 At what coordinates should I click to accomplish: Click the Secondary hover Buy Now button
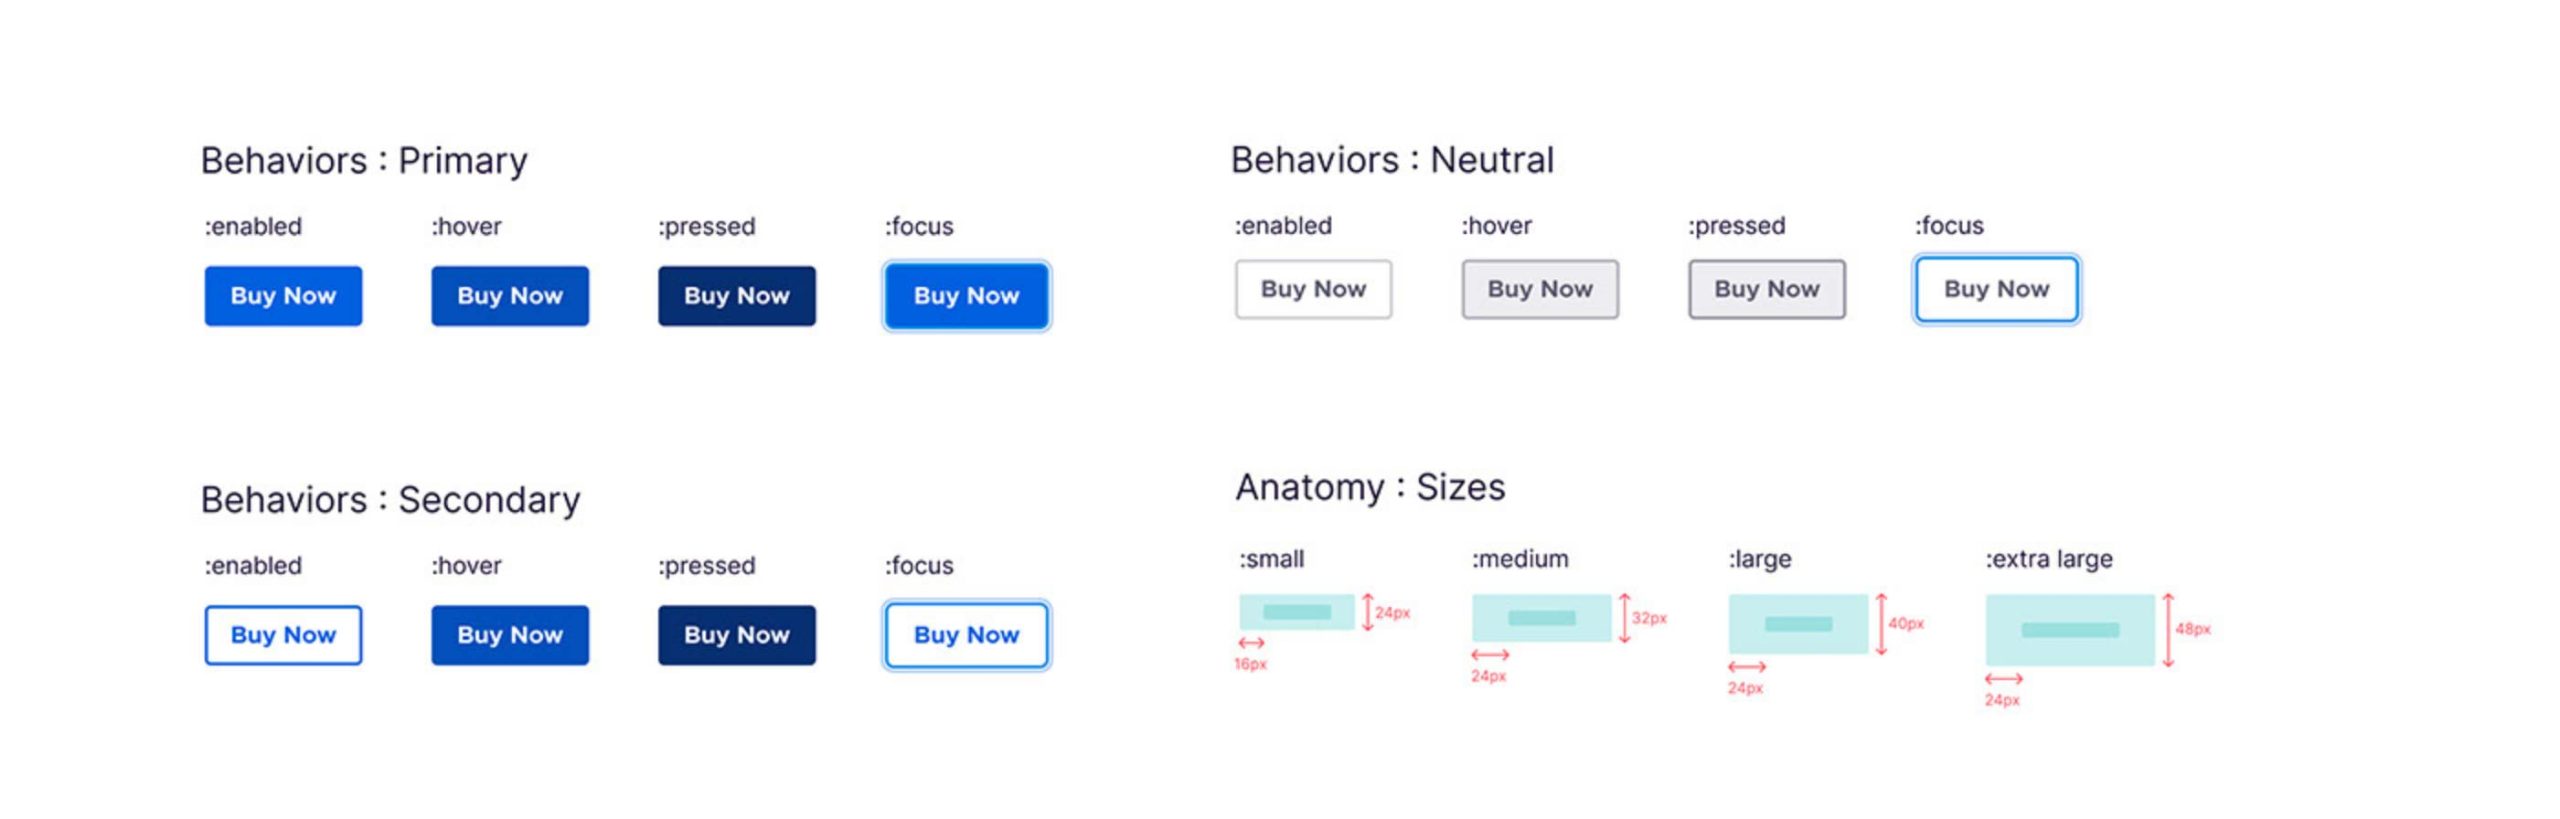510,635
